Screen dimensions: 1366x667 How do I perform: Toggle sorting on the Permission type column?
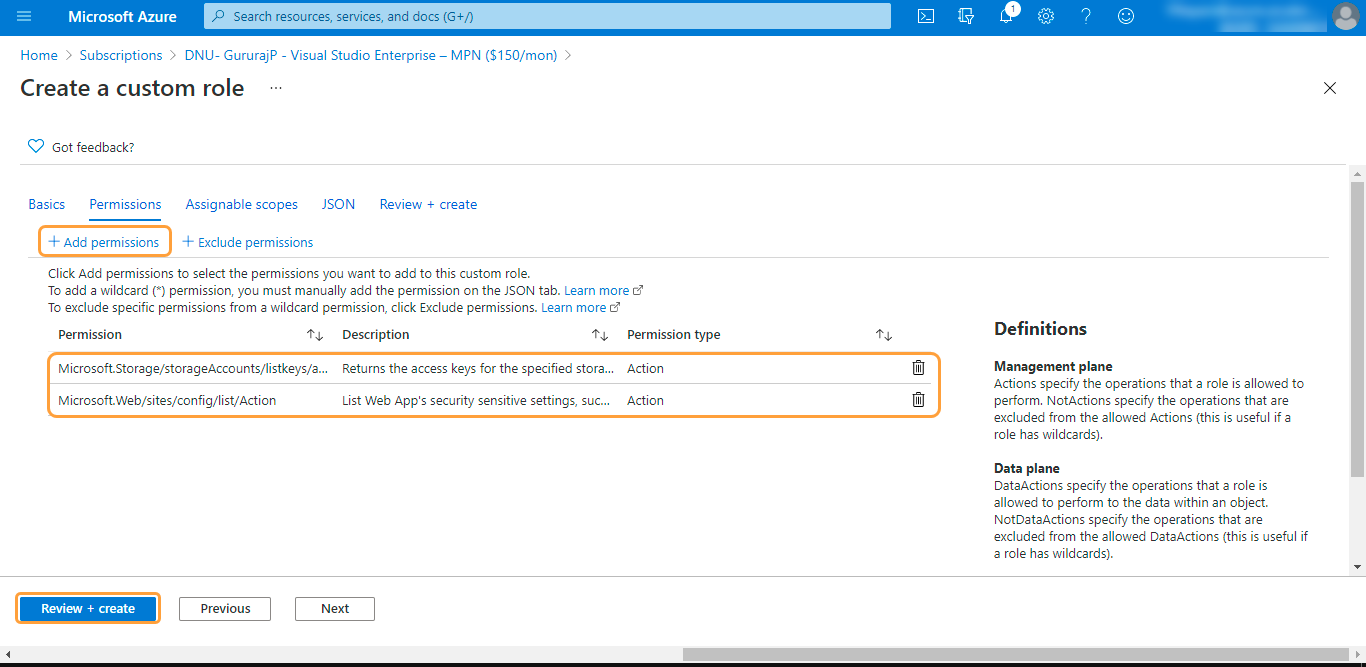point(884,334)
